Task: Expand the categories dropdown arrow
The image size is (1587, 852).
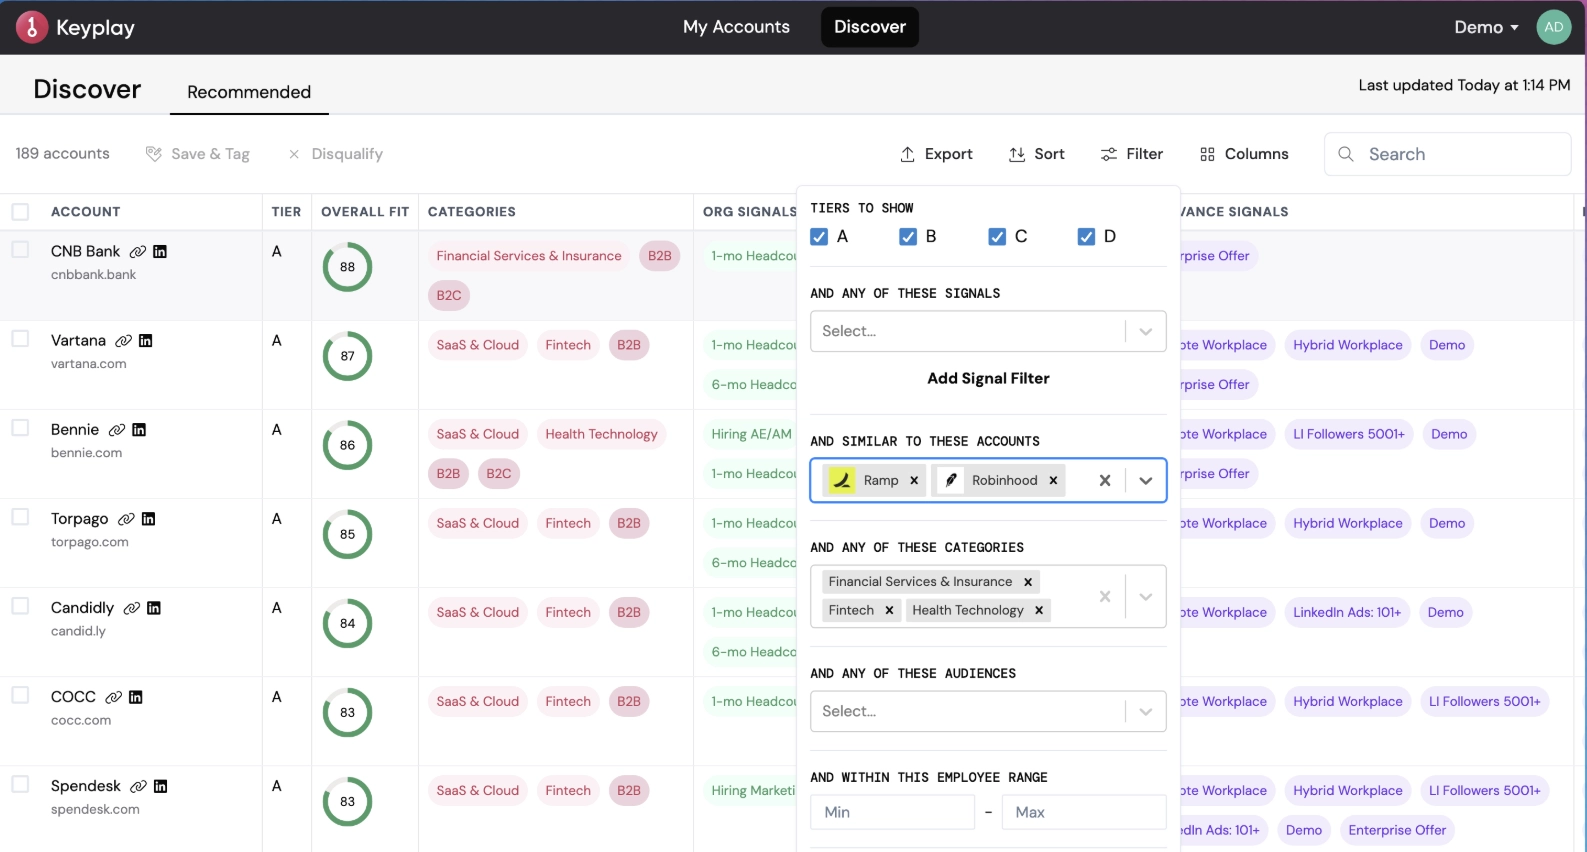Action: (x=1146, y=596)
